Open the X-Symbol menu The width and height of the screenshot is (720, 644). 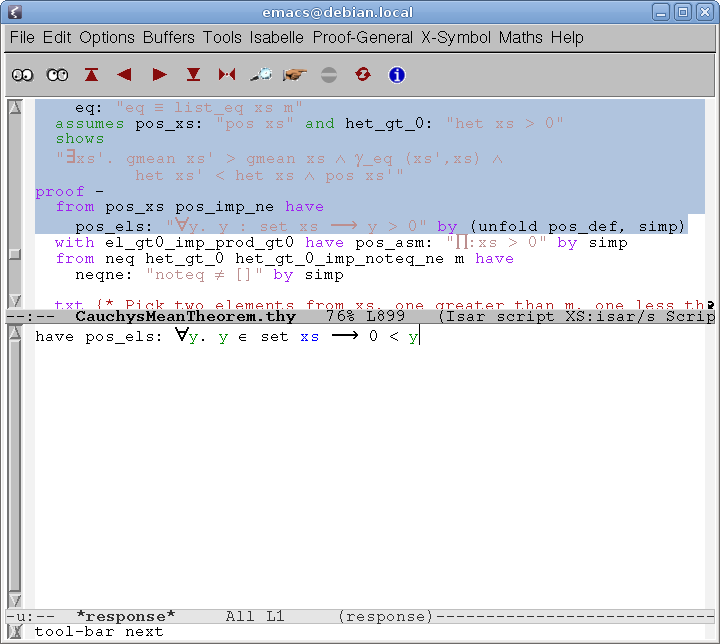(455, 37)
